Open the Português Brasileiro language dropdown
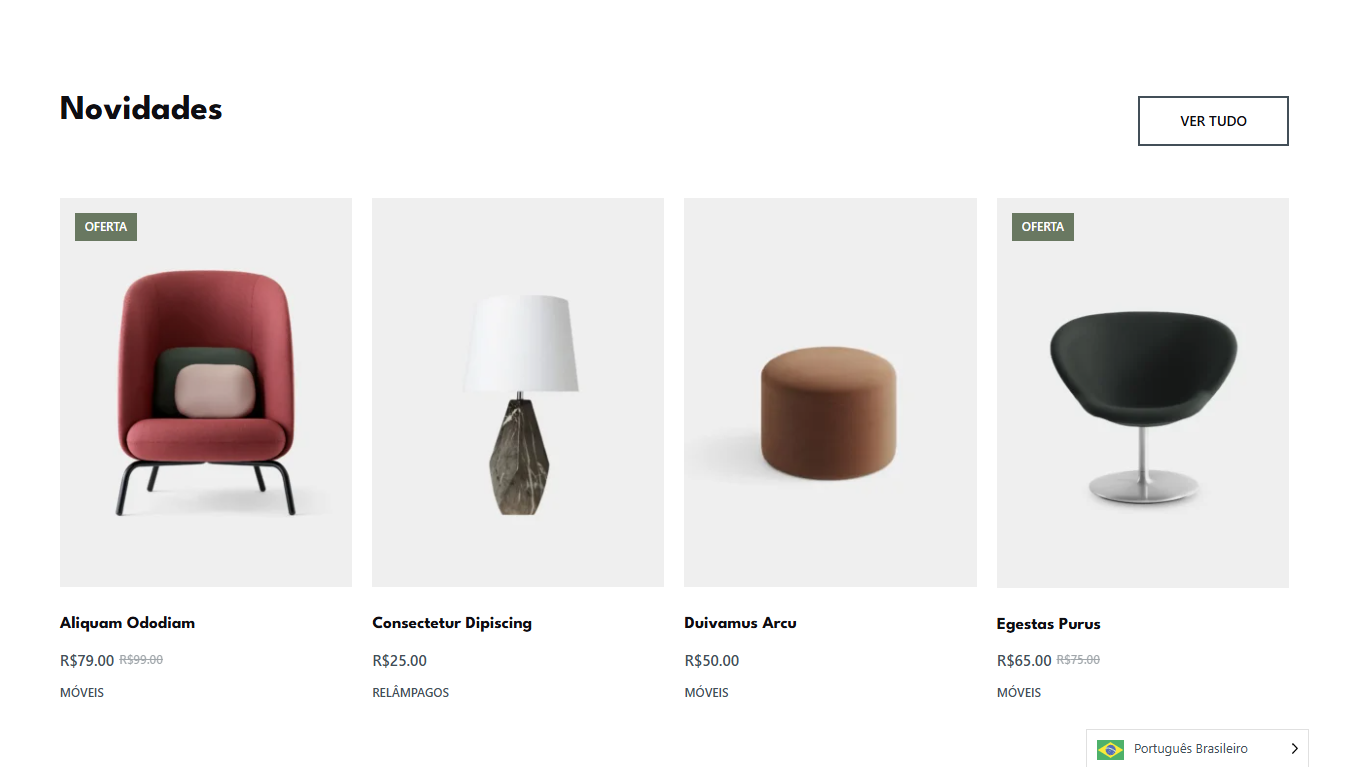1348x767 pixels. (1197, 749)
